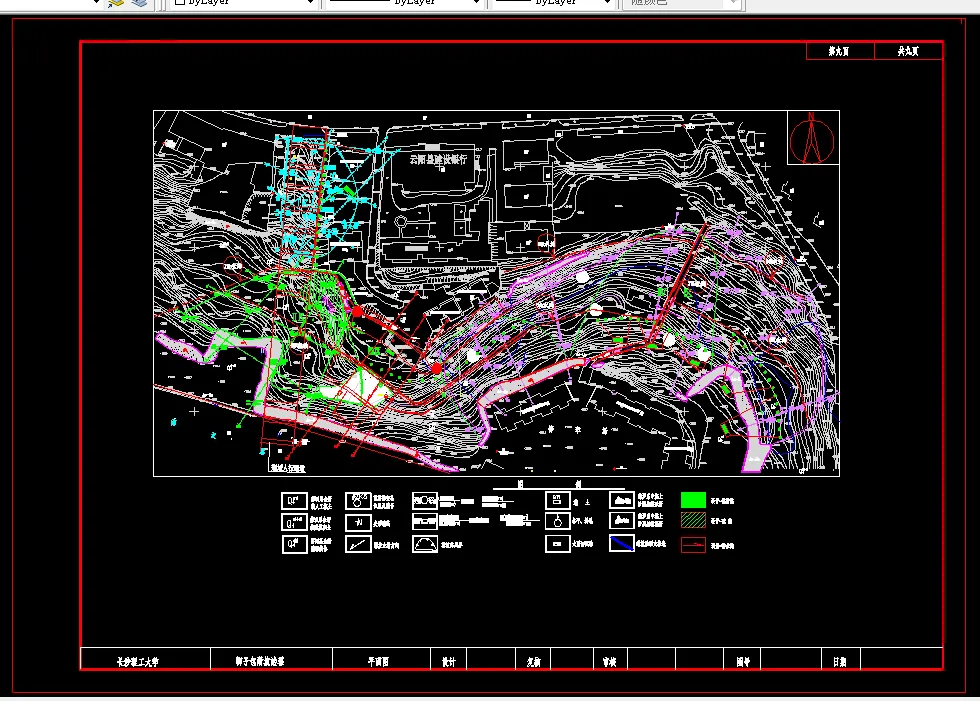Image resolution: width=980 pixels, height=701 pixels.
Task: Click the layer tool icon with yellow pencil
Action: click(x=116, y=3)
